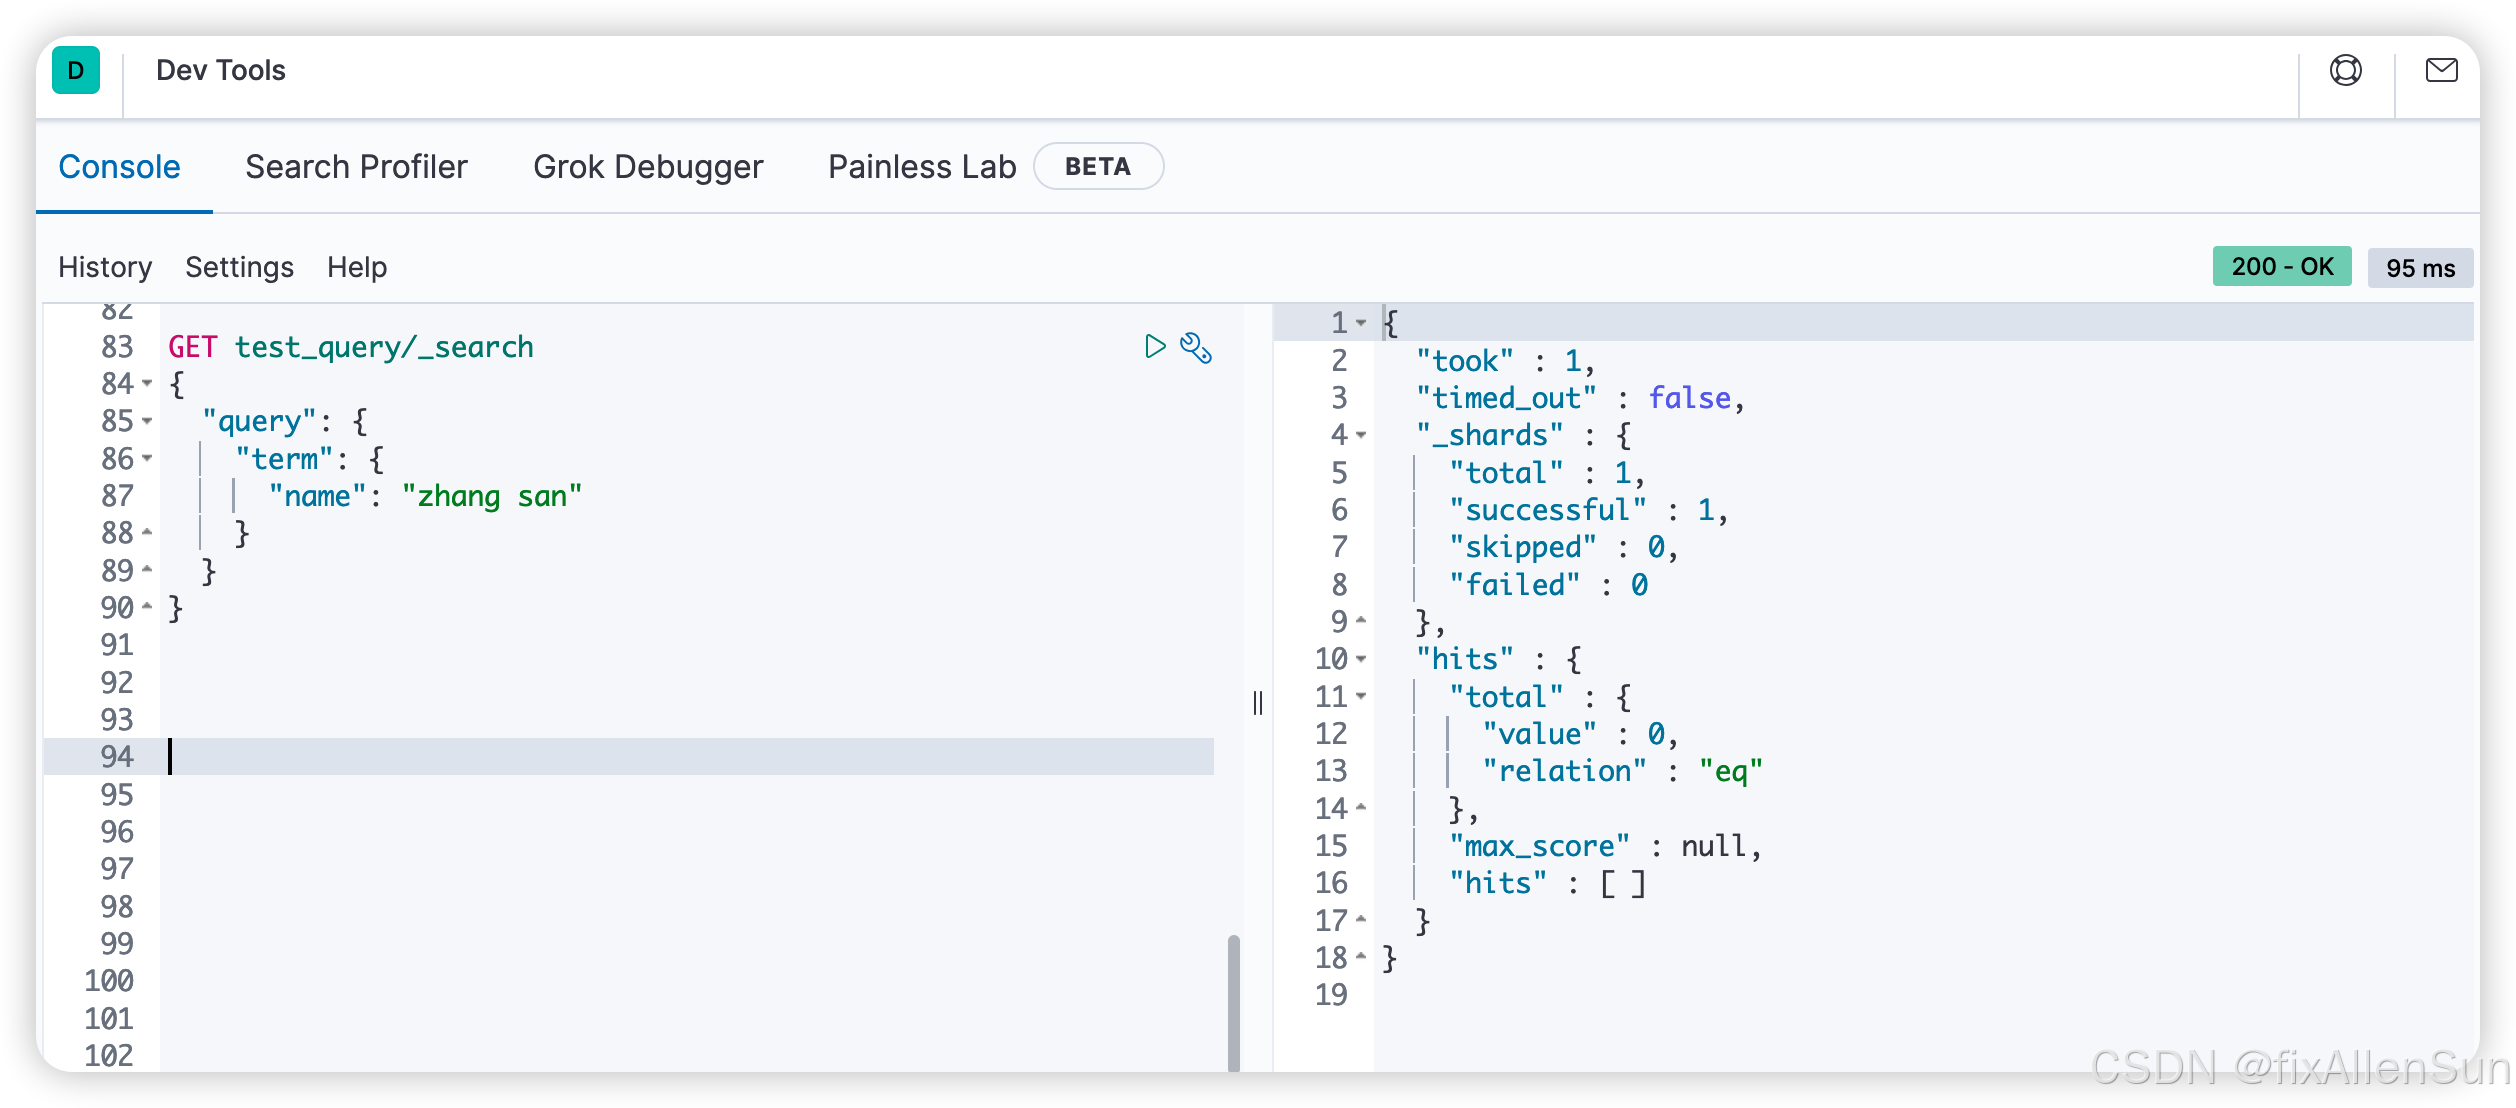The image size is (2516, 1108).
Task: Open the help lifebuoy icon
Action: click(x=2345, y=70)
